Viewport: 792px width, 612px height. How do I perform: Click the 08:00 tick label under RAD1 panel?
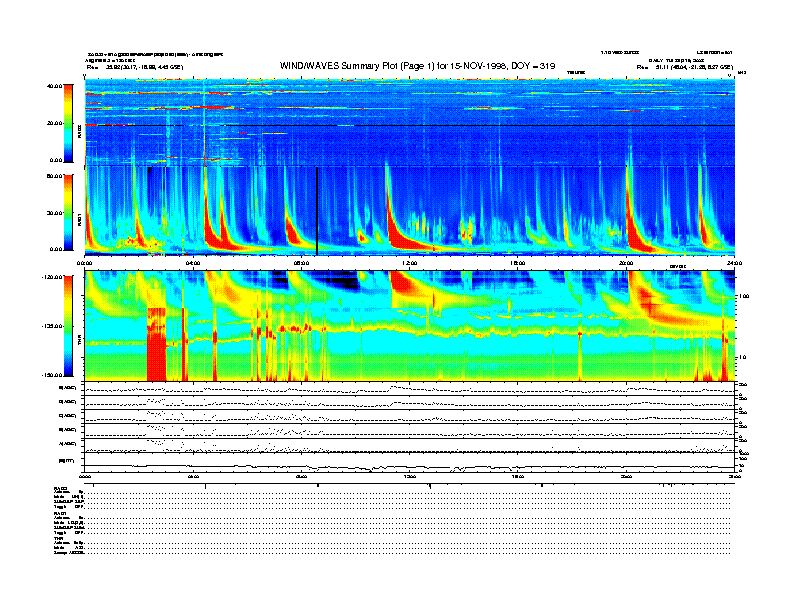301,263
